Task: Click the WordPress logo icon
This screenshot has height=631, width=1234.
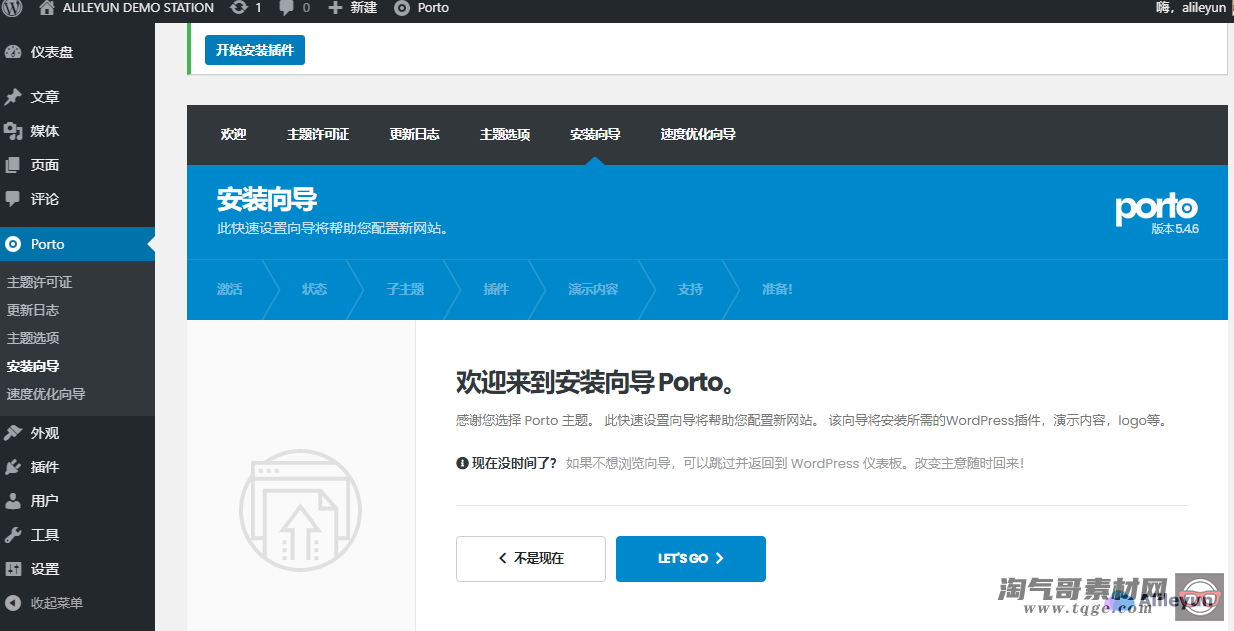Action: click(12, 8)
